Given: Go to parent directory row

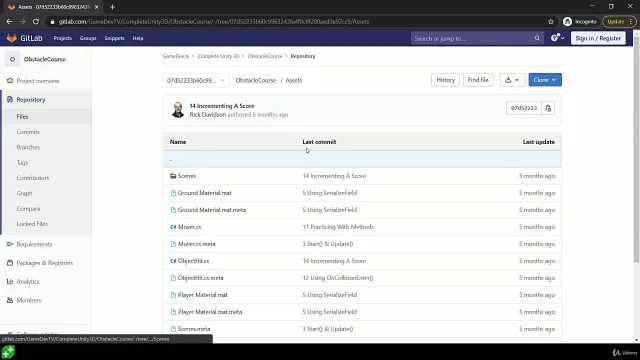Looking at the screenshot, I should (x=362, y=159).
